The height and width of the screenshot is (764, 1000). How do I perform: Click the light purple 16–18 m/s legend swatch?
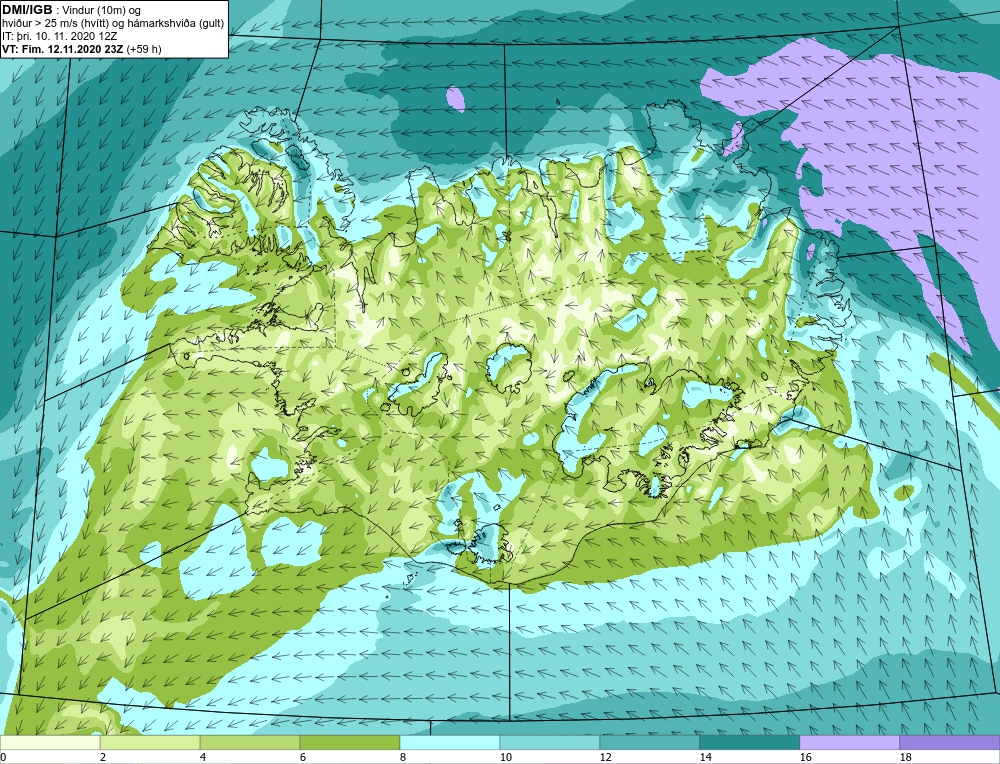[849, 743]
